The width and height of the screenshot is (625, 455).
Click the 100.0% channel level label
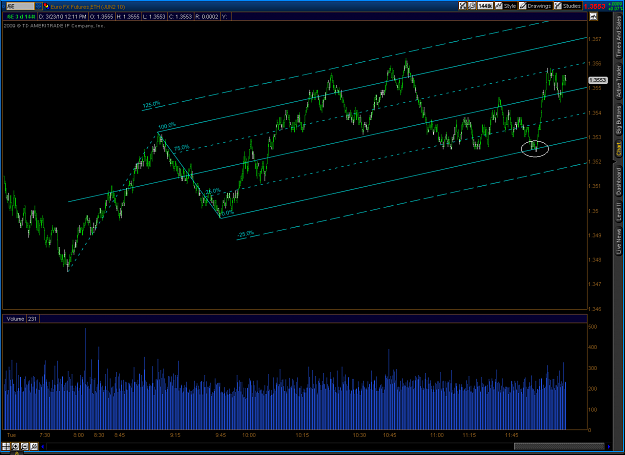(x=167, y=126)
